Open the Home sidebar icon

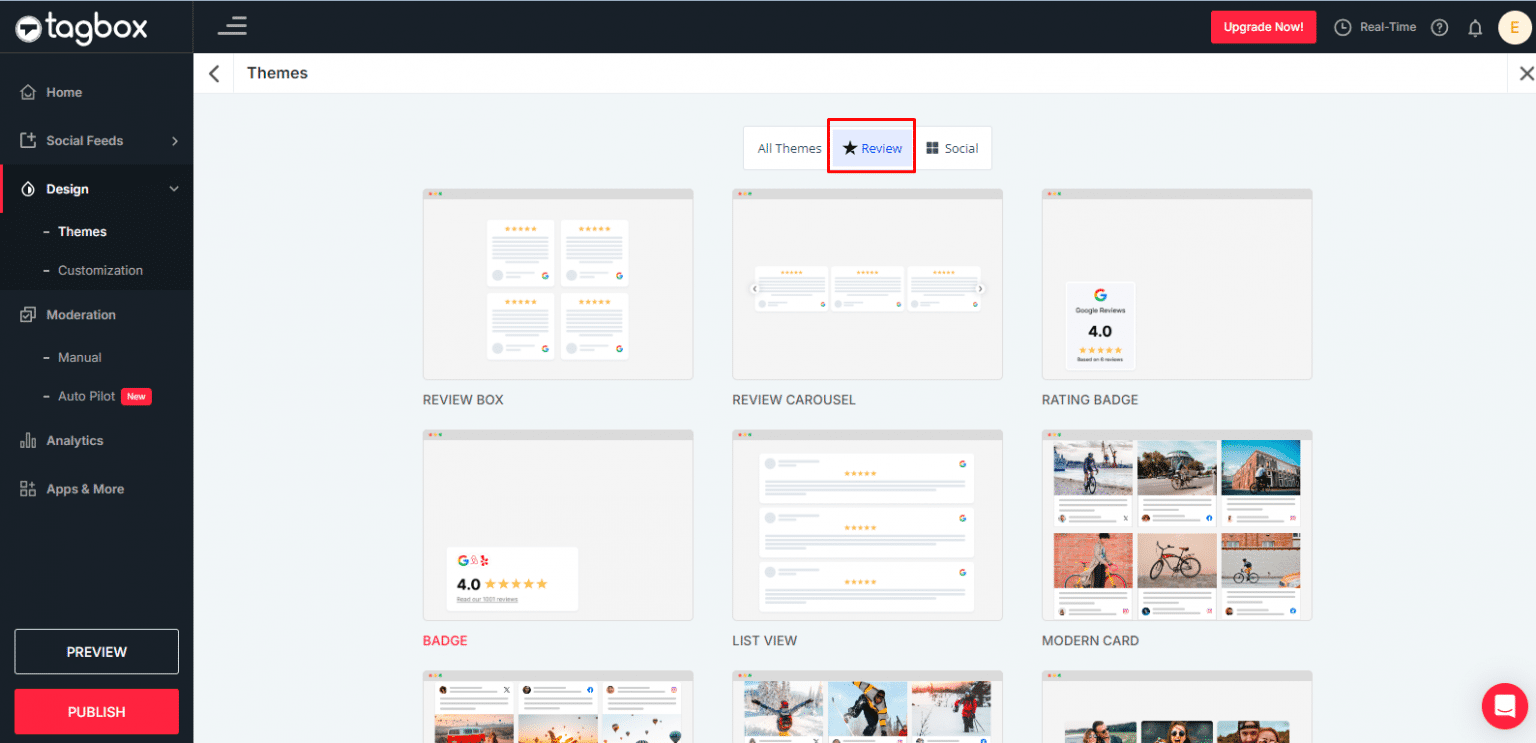click(x=29, y=91)
